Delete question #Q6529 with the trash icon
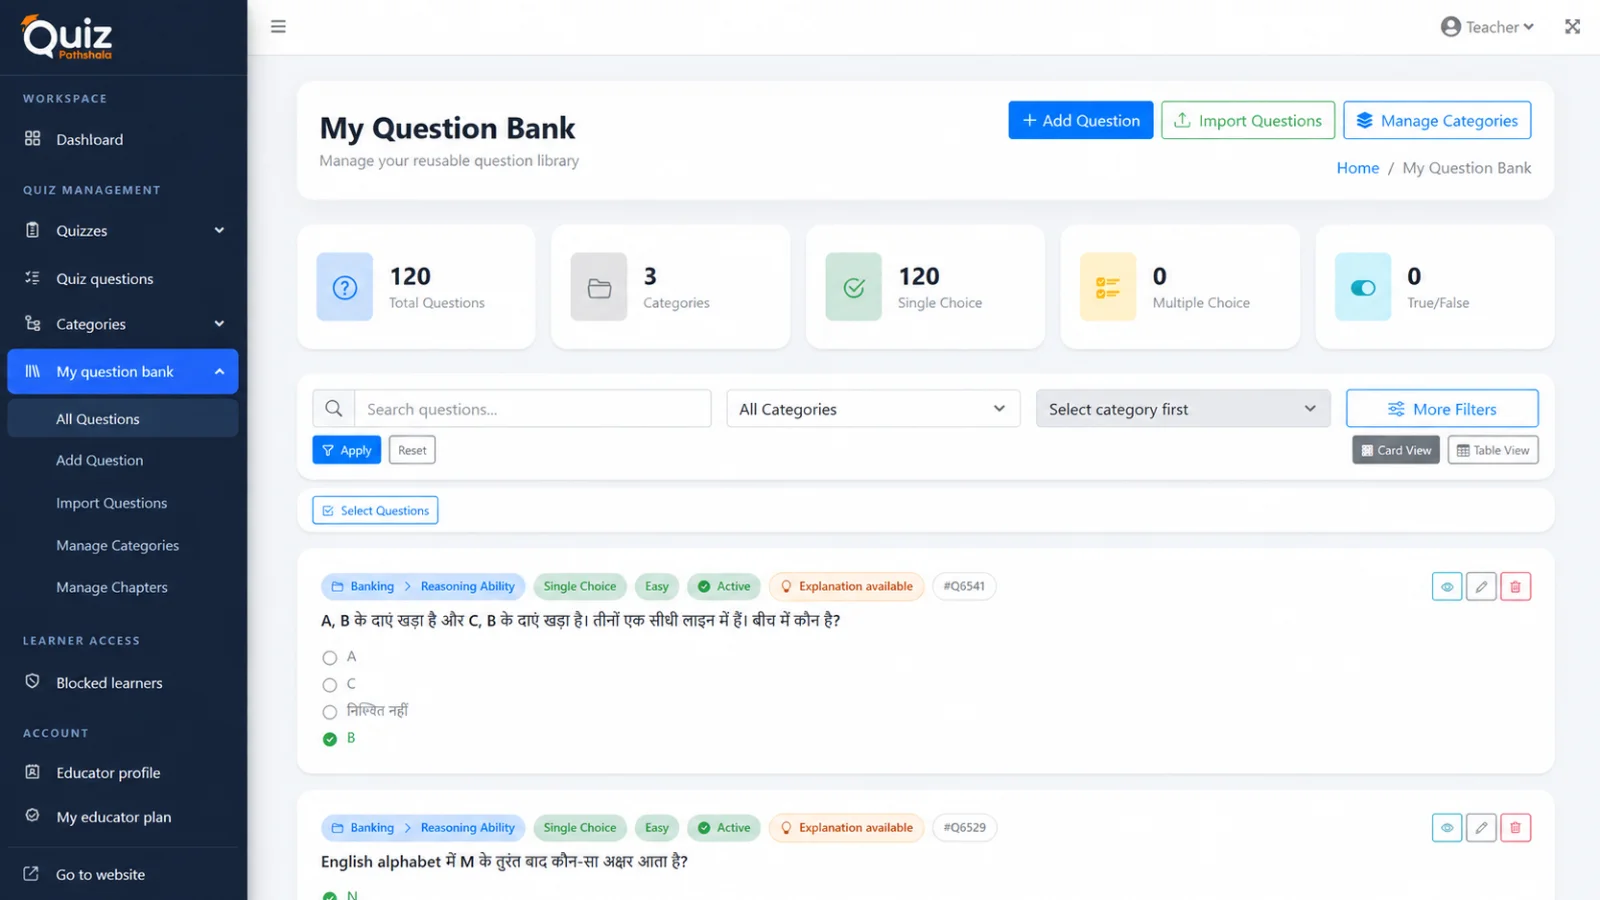The height and width of the screenshot is (900, 1600). coord(1515,828)
